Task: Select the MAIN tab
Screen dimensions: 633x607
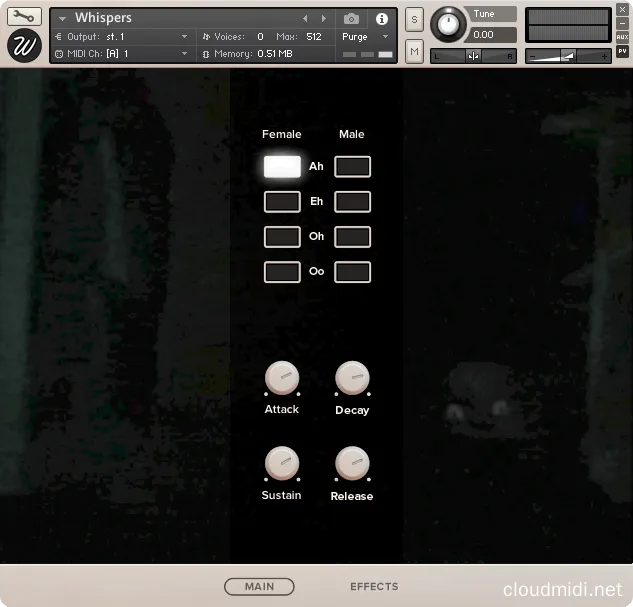Action: coord(259,587)
